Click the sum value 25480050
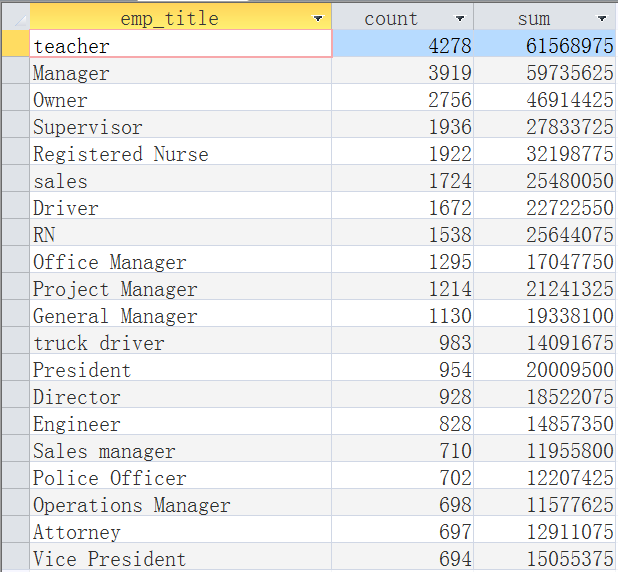618x572 pixels. click(570, 181)
